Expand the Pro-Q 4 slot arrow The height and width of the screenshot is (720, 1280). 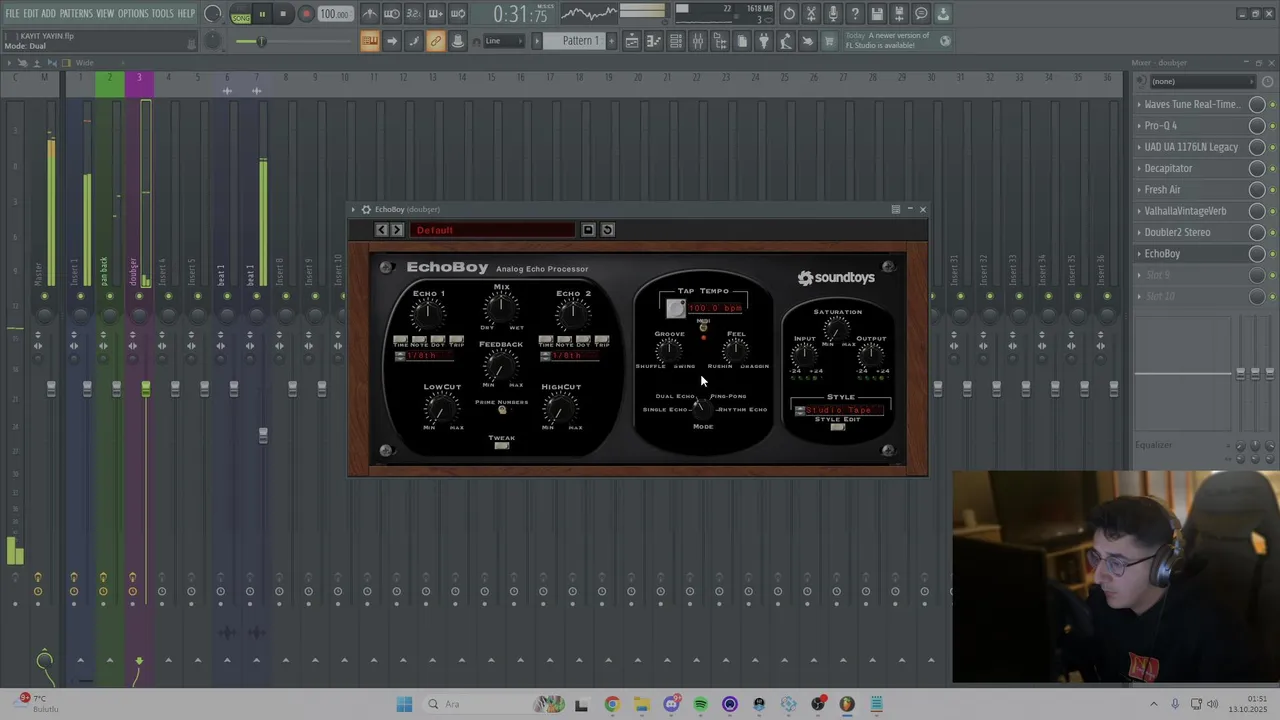pos(1139,126)
